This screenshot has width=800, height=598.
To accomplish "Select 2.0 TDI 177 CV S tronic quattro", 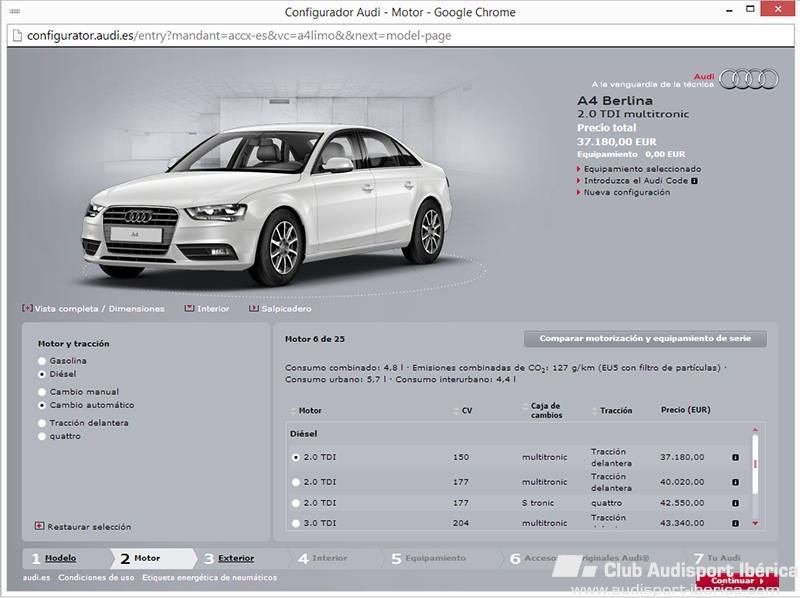I will click(295, 503).
